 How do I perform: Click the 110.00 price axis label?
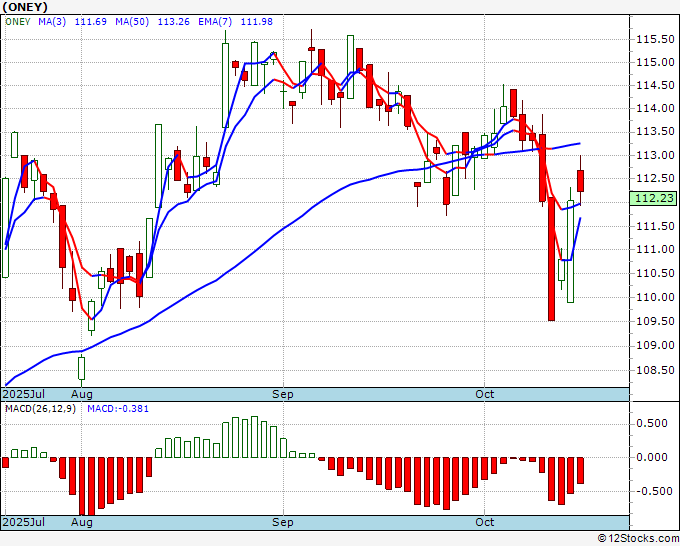655,298
